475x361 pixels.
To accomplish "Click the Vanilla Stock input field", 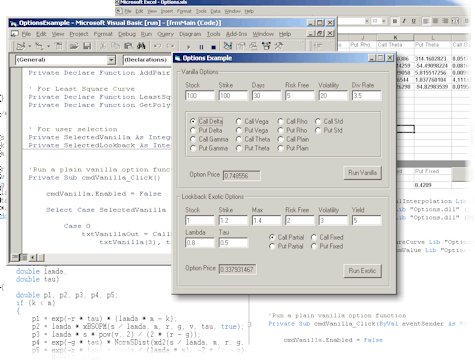I will pos(200,96).
